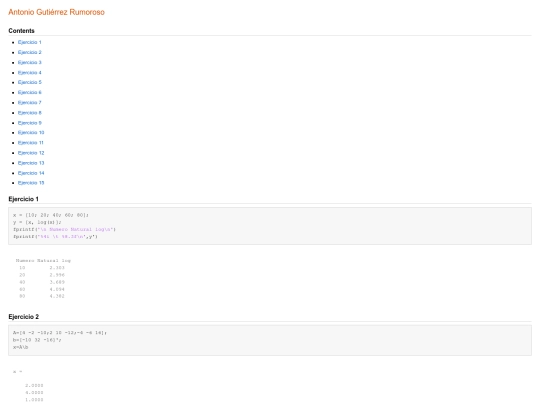Click code line x = [10; 20; 40; 60; 80]
This screenshot has width=540, height=405.
(x=51, y=215)
